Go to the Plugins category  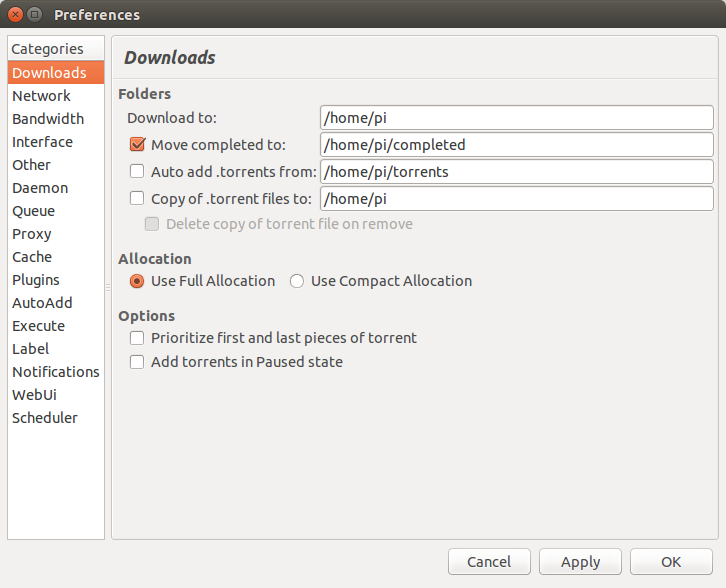(x=56, y=280)
